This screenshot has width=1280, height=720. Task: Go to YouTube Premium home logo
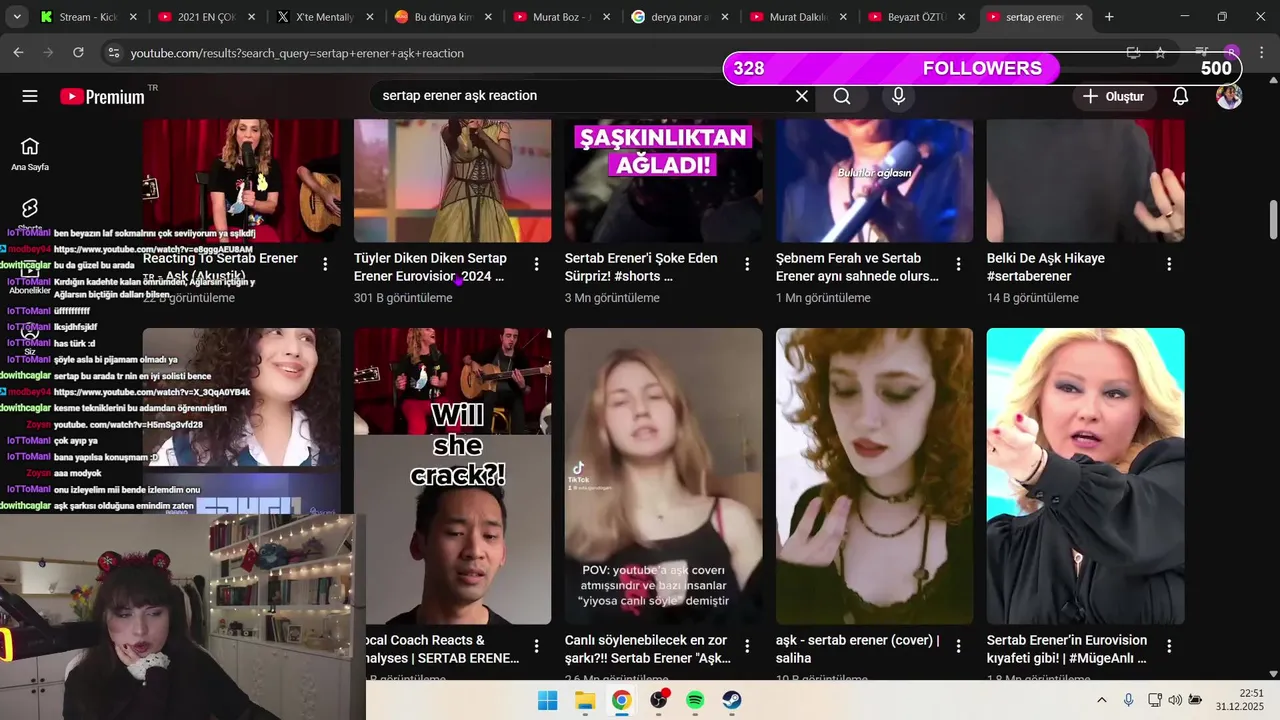pyautogui.click(x=102, y=96)
